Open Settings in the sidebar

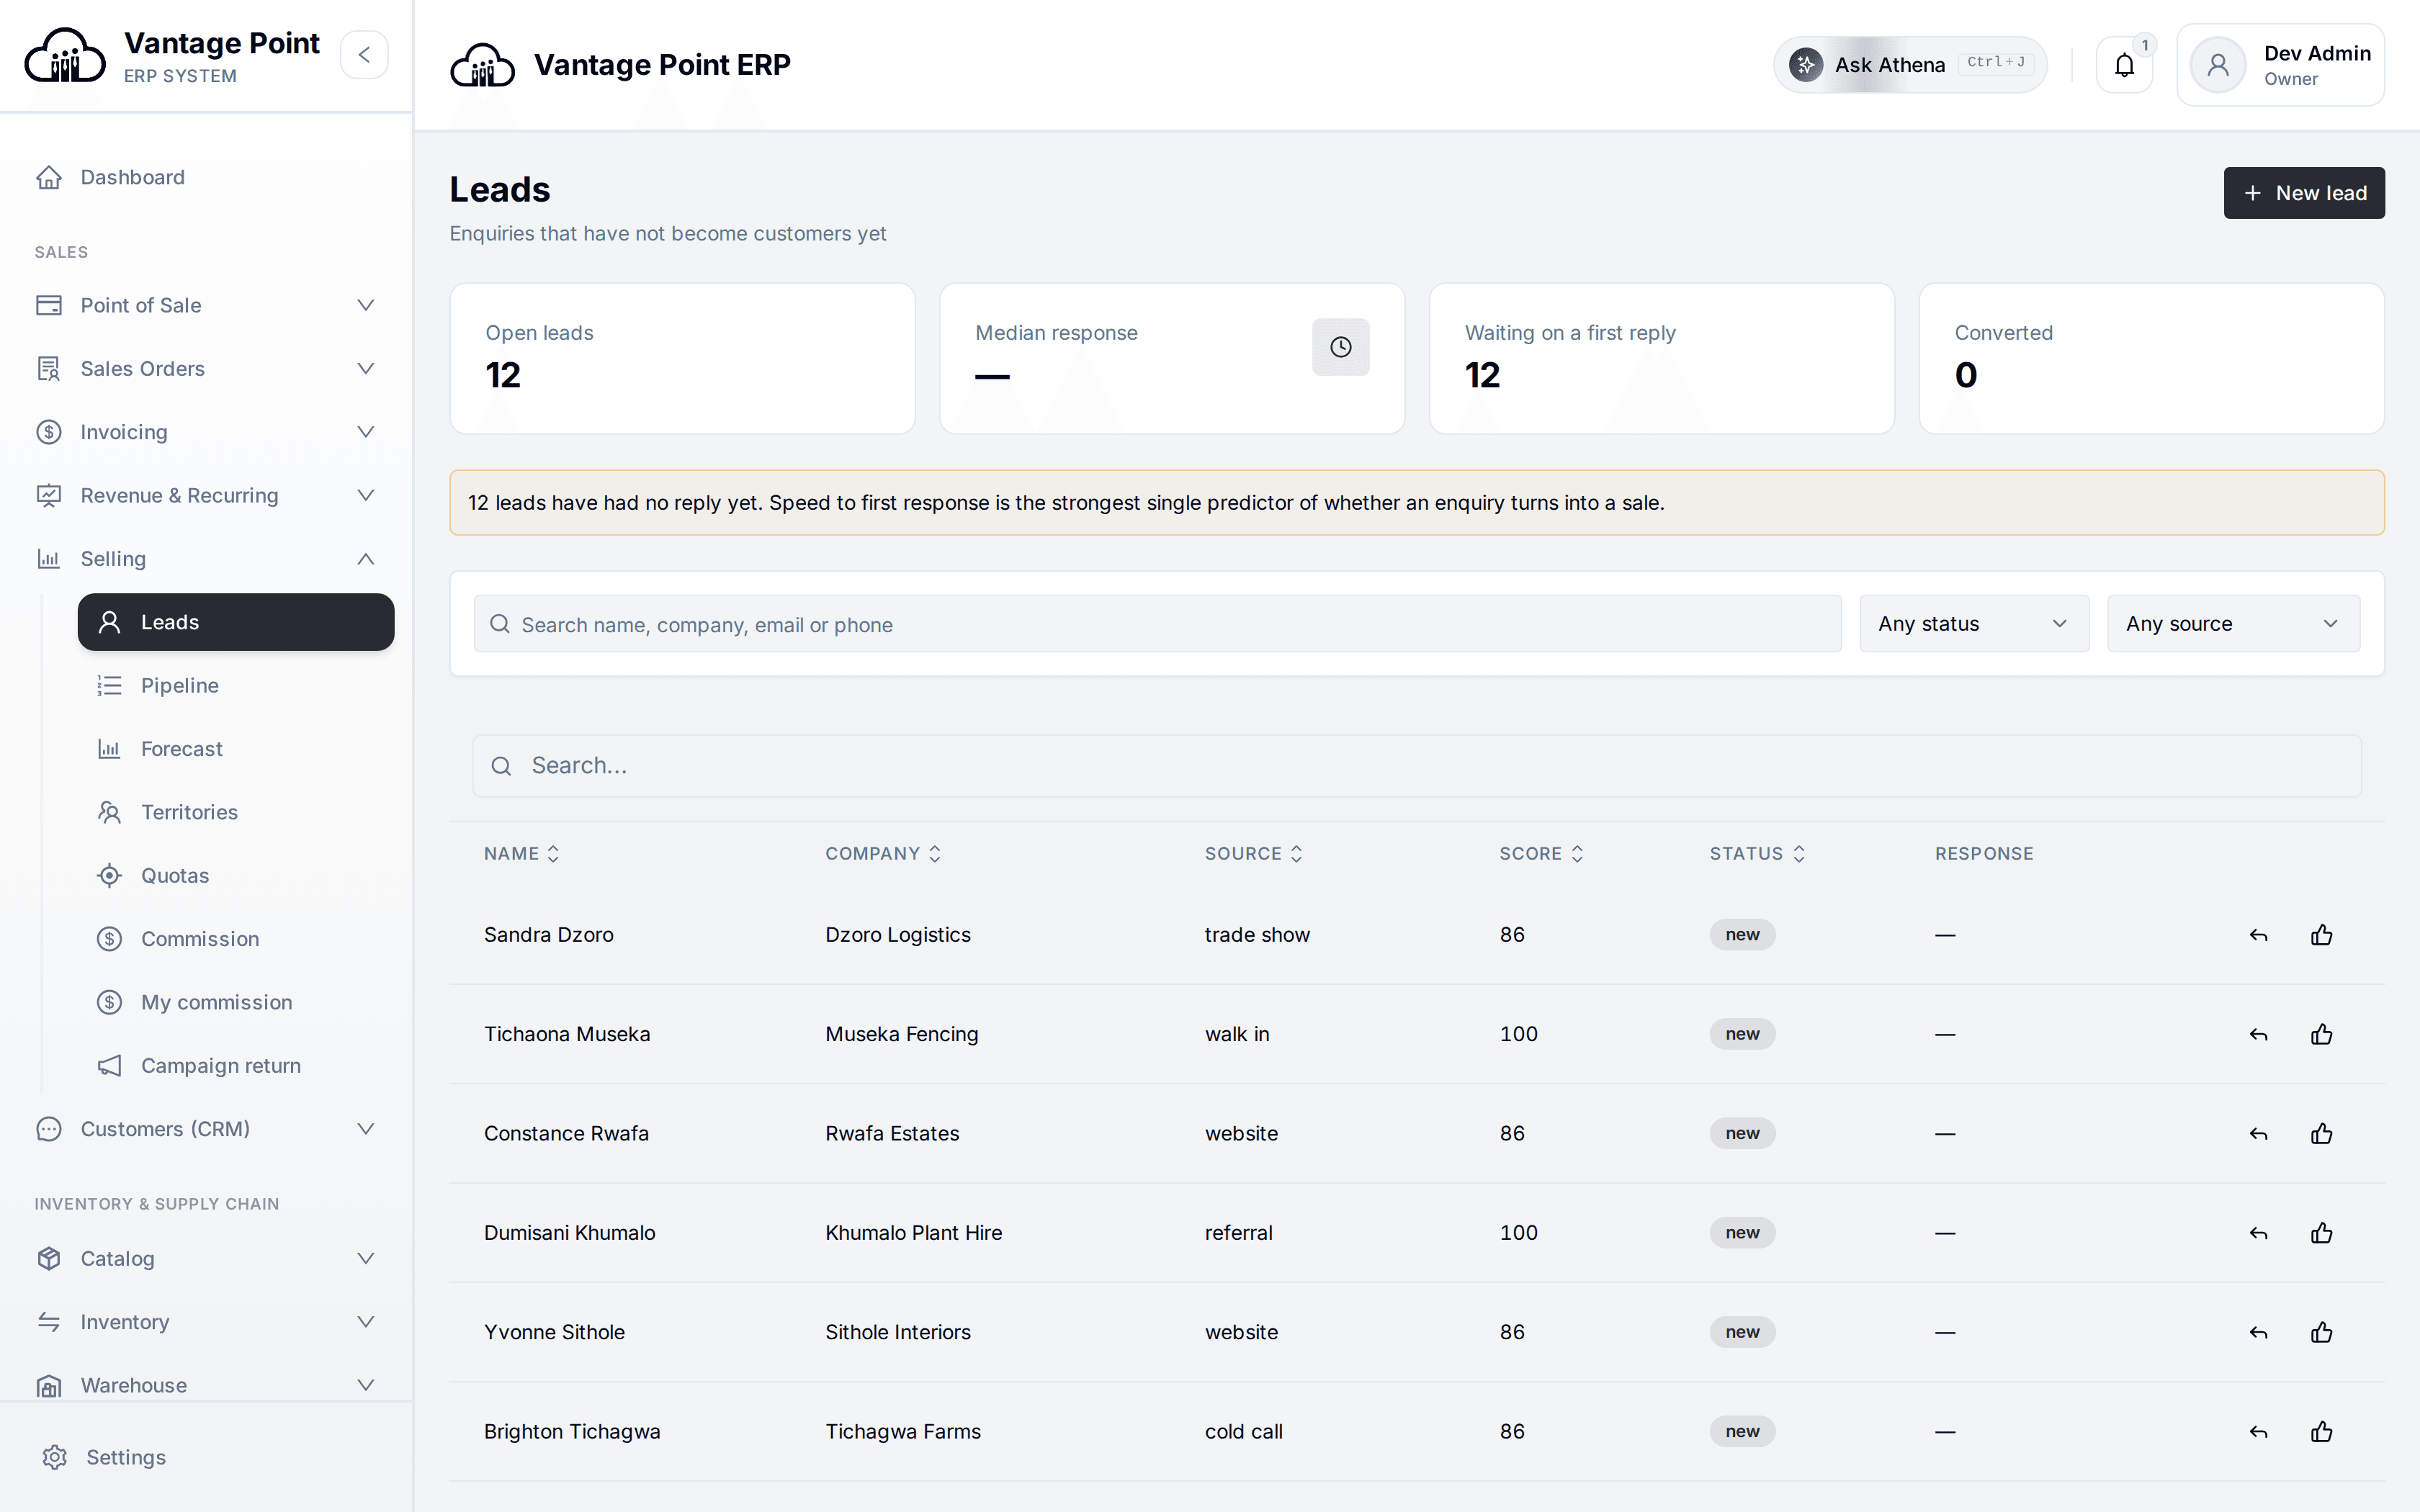pyautogui.click(x=206, y=1457)
